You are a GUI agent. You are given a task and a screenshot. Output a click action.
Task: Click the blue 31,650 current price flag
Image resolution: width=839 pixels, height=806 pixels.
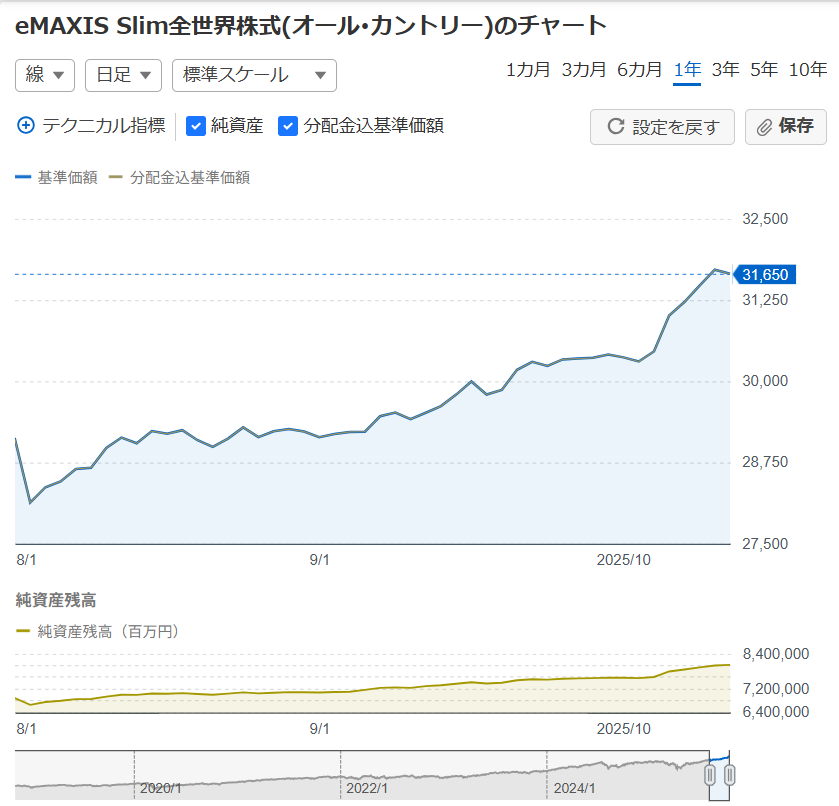pyautogui.click(x=765, y=275)
